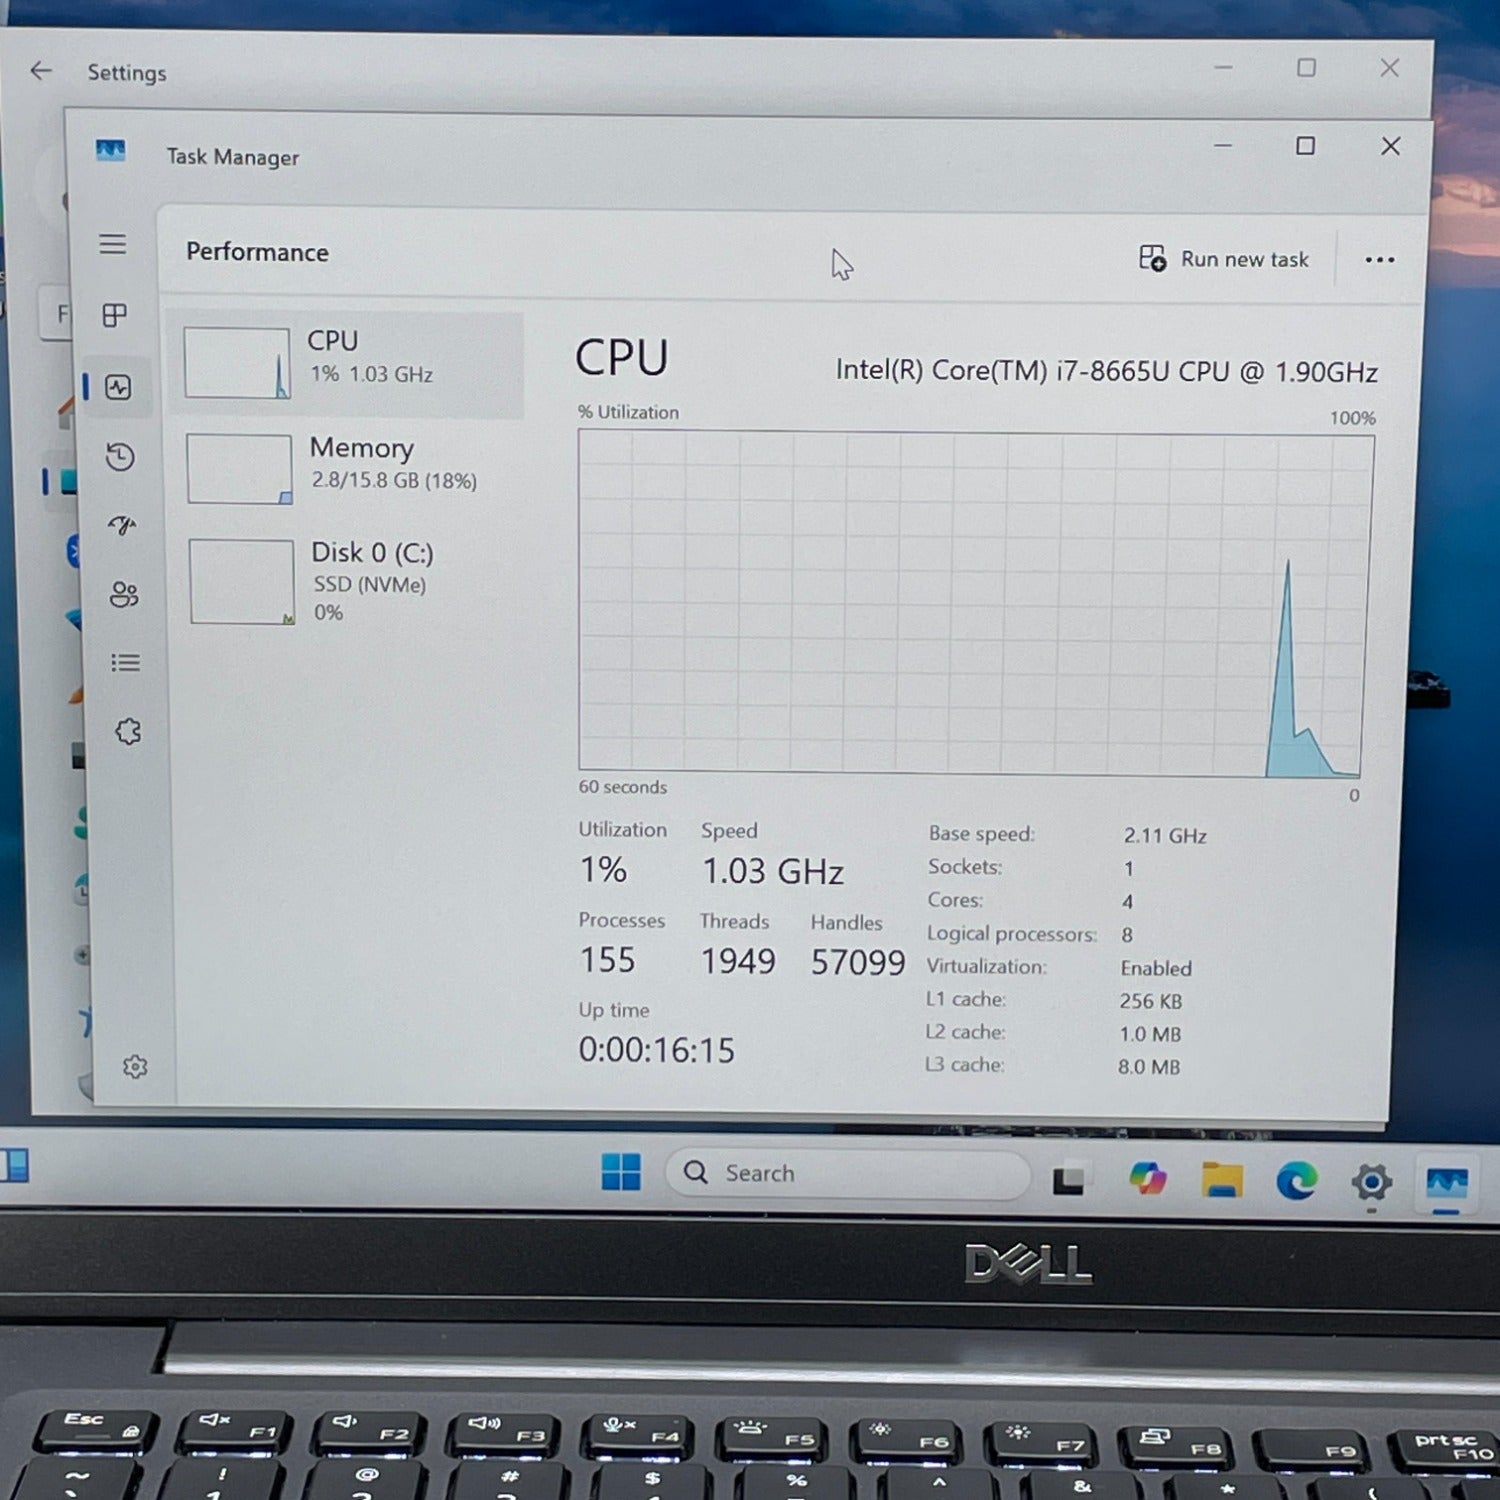Select the Performance page icon in sidebar

pyautogui.click(x=118, y=387)
